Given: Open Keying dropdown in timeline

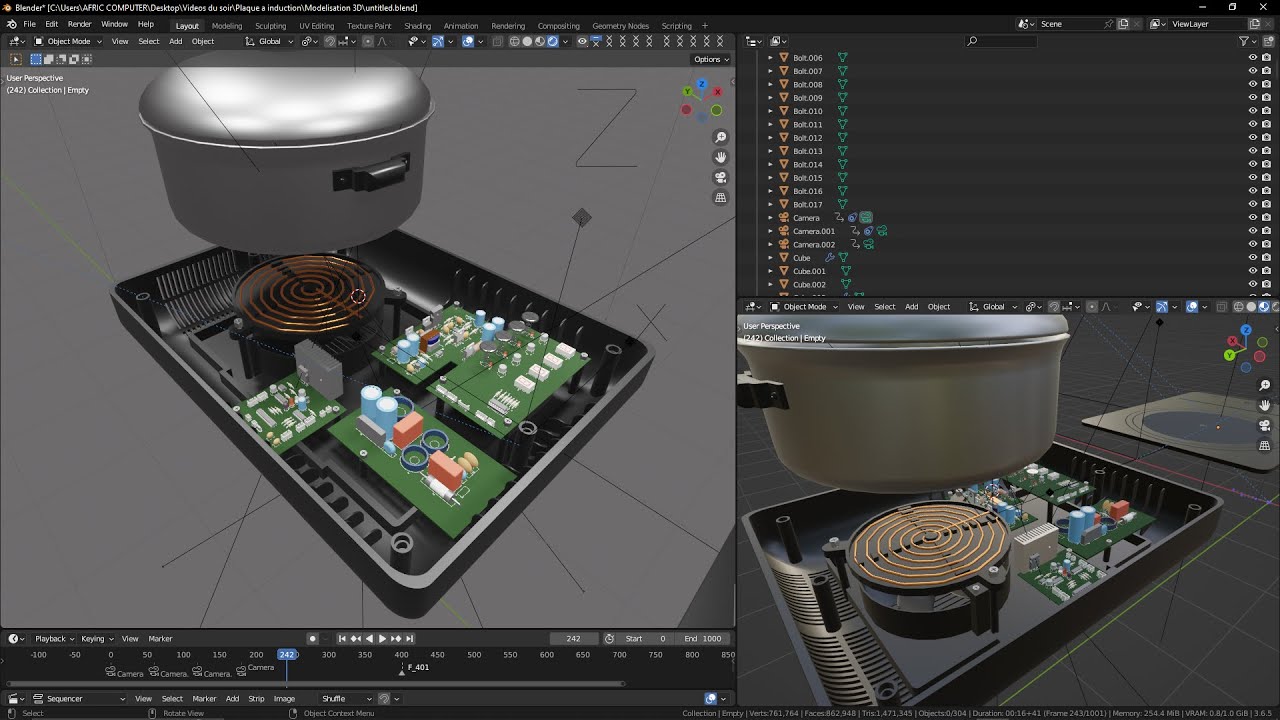Looking at the screenshot, I should (97, 638).
